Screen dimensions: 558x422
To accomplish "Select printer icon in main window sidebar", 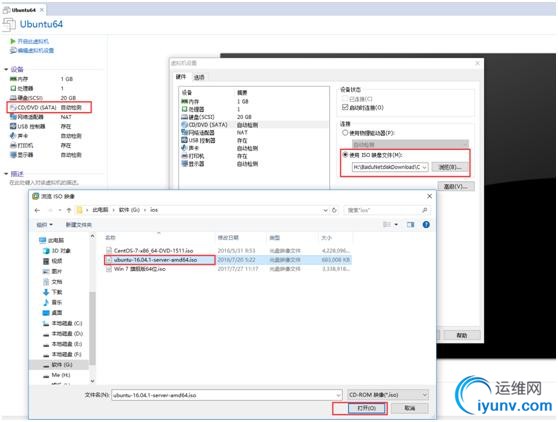I will pos(13,145).
